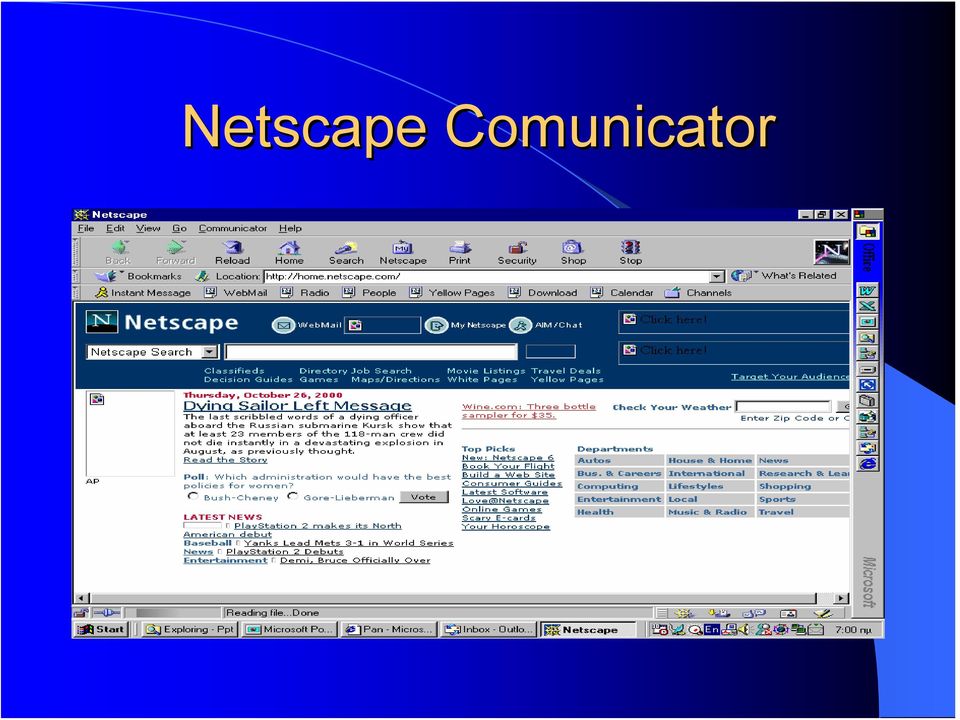
Task: Open Calendar in personal toolbar
Action: coord(622,293)
